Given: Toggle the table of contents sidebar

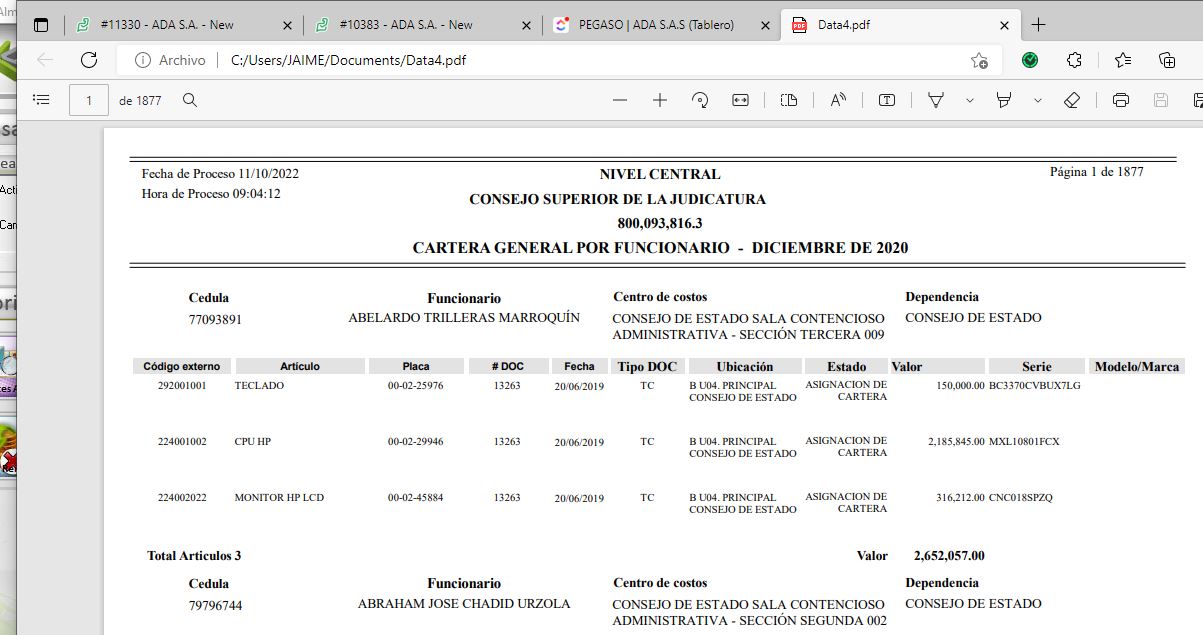Looking at the screenshot, I should (41, 100).
